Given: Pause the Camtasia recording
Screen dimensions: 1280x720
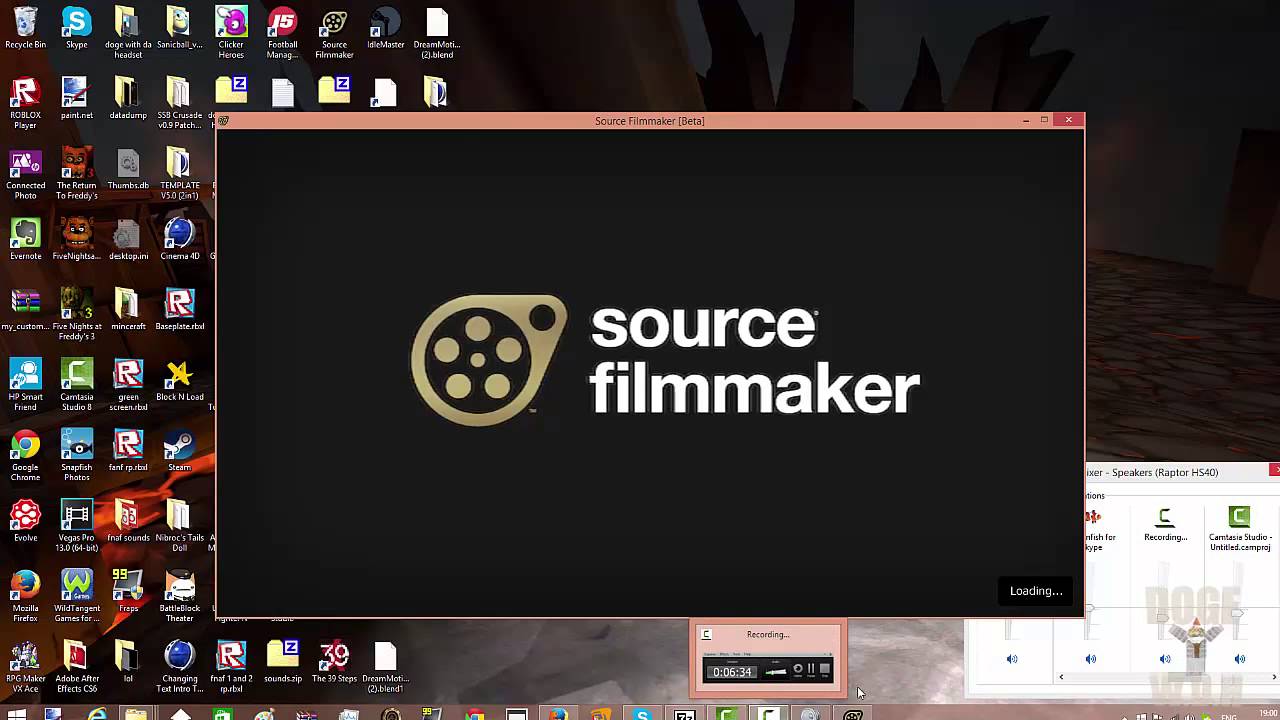Looking at the screenshot, I should [x=811, y=669].
